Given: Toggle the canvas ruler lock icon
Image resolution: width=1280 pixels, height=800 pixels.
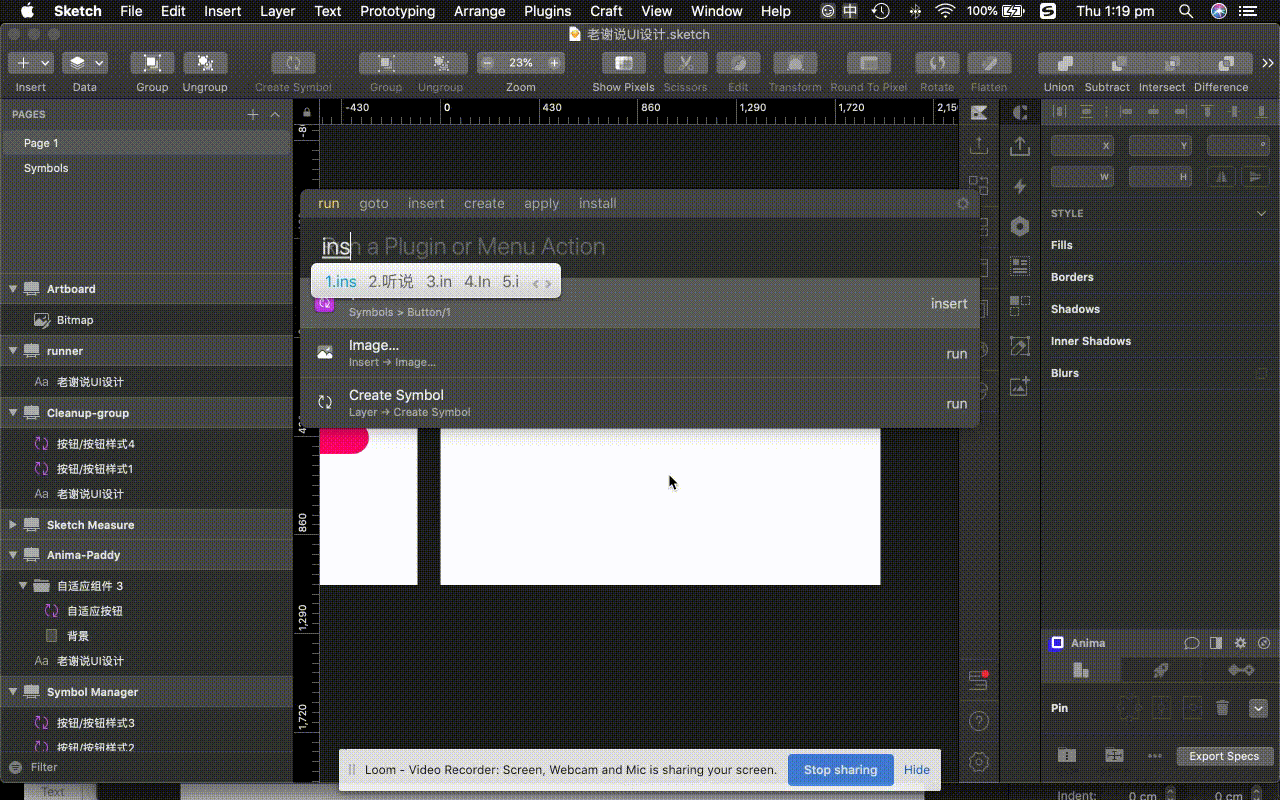Looking at the screenshot, I should click(x=307, y=112).
